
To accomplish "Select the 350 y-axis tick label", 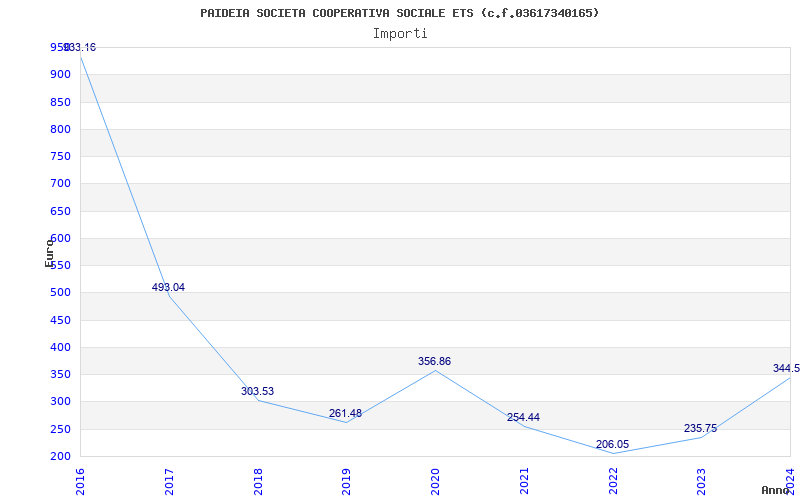I will click(60, 374).
